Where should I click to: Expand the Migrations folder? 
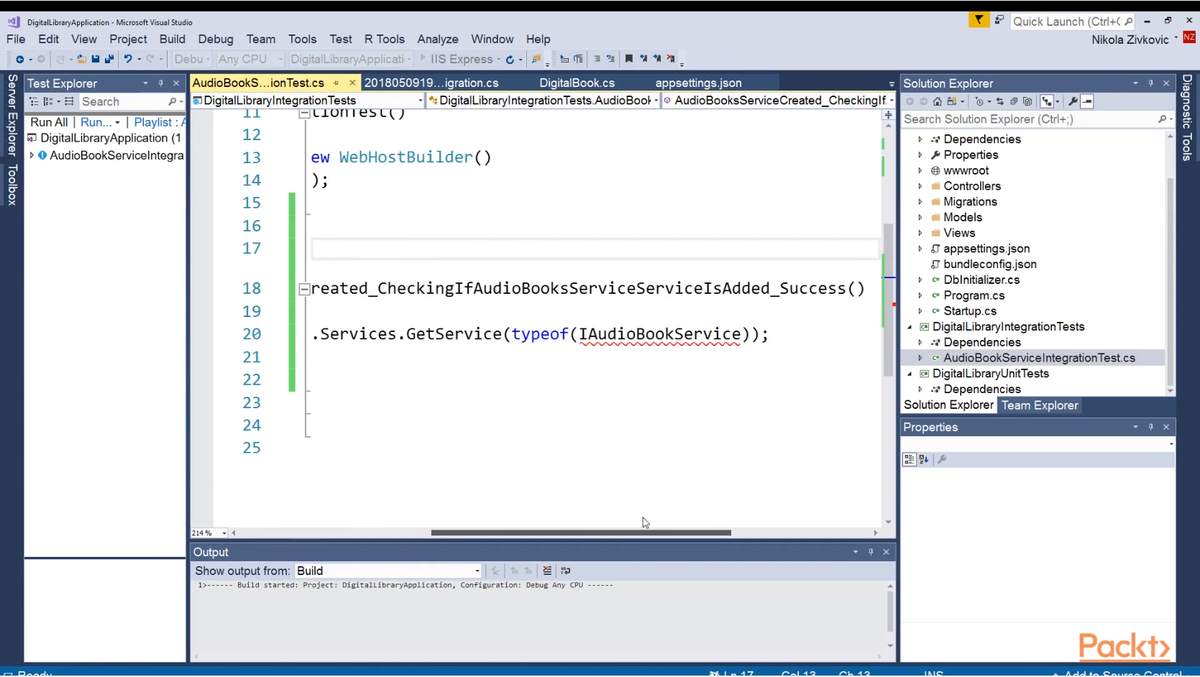coord(920,201)
